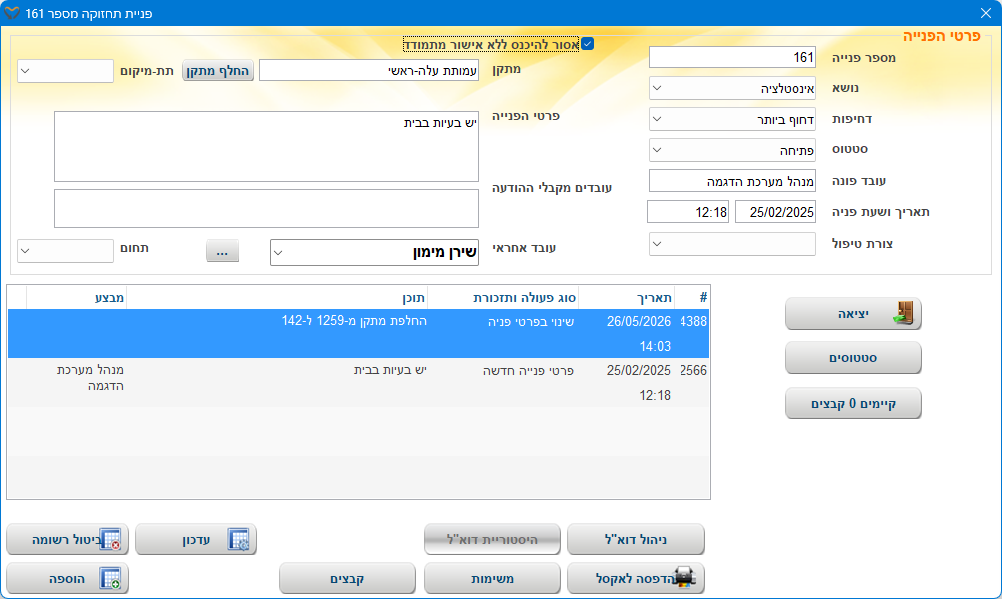The image size is (1002, 599).
Task: Toggle the אסור להיכנס ללא אישור מתמודד checkbox
Action: pos(587,43)
